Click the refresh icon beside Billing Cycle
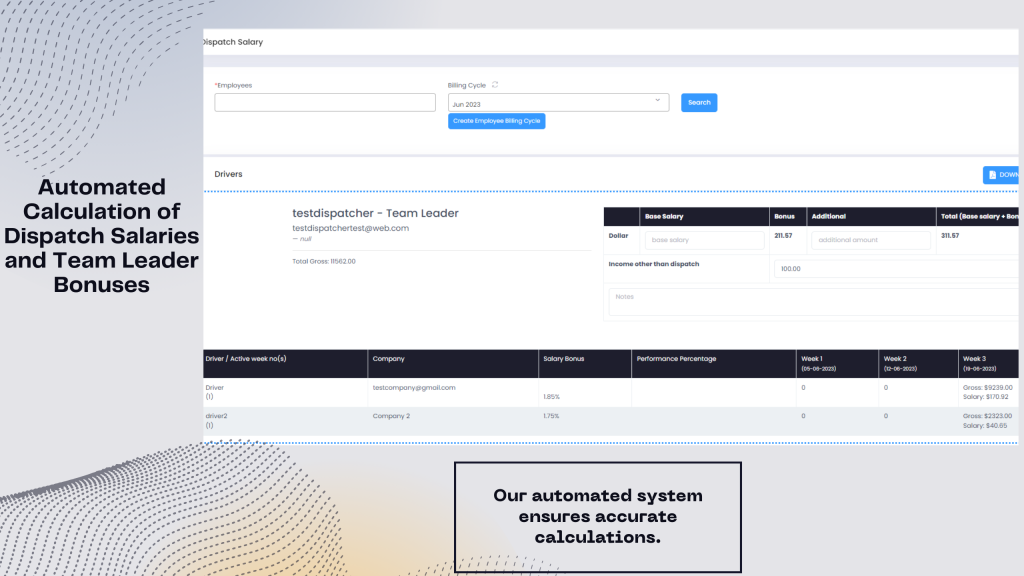This screenshot has width=1024, height=576. (495, 85)
